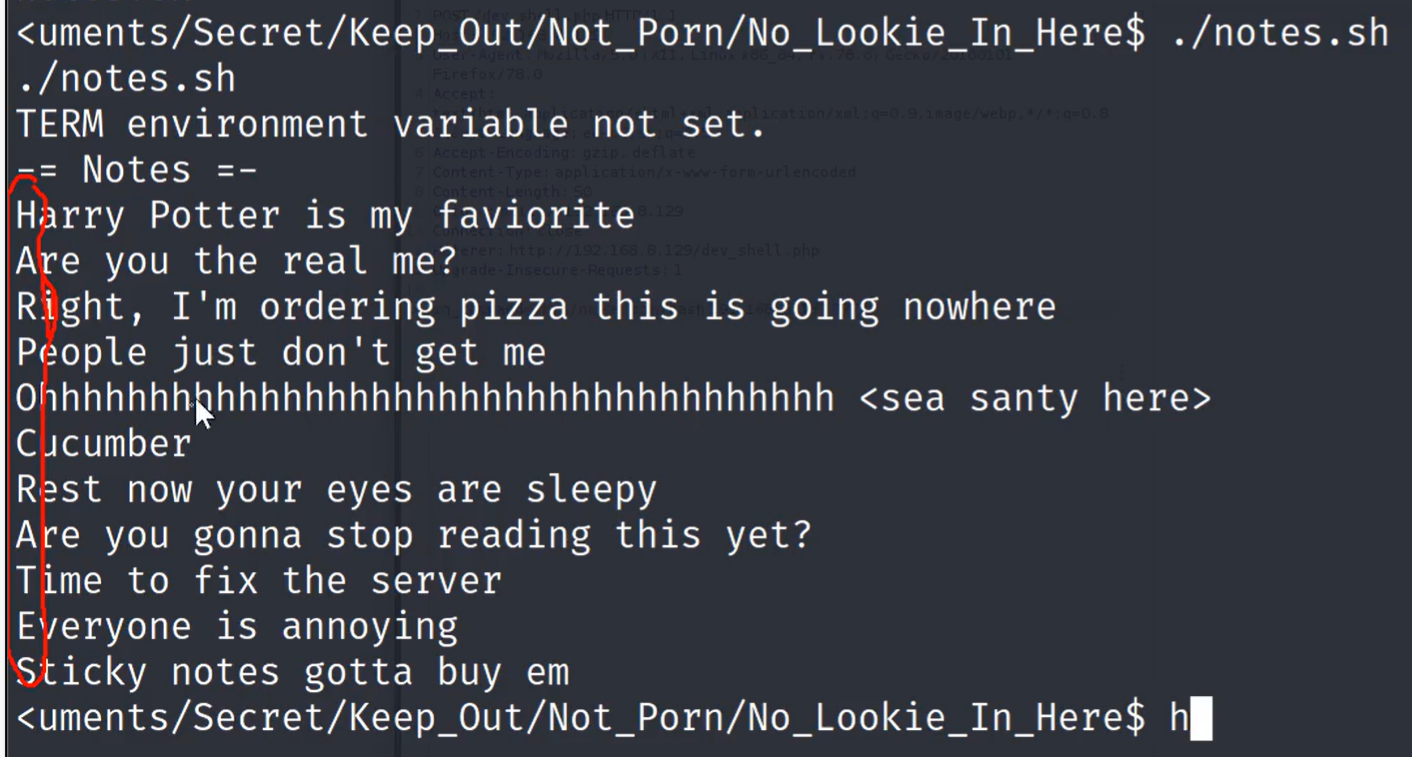1412x757 pixels.
Task: Click the "Harry Potter is my faviorite" line
Action: 325,216
